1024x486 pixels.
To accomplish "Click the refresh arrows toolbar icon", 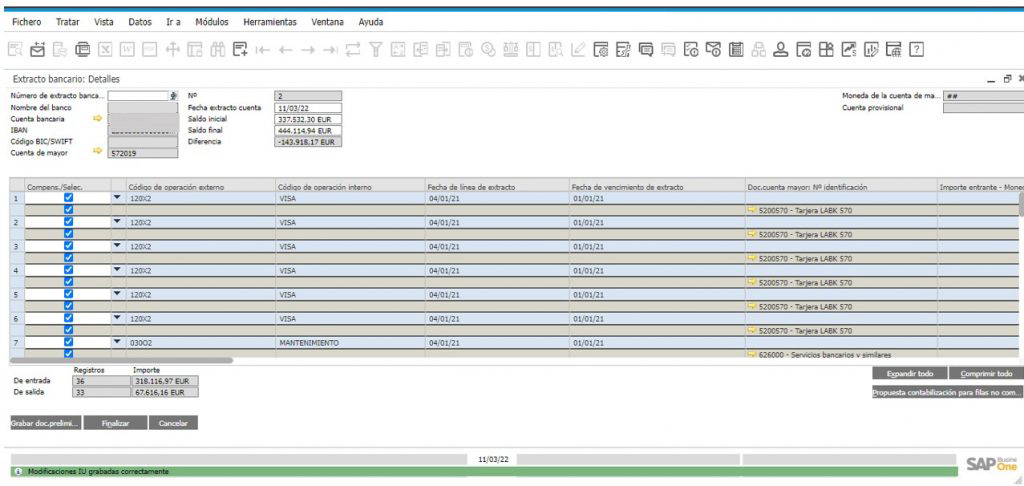I will coord(353,50).
